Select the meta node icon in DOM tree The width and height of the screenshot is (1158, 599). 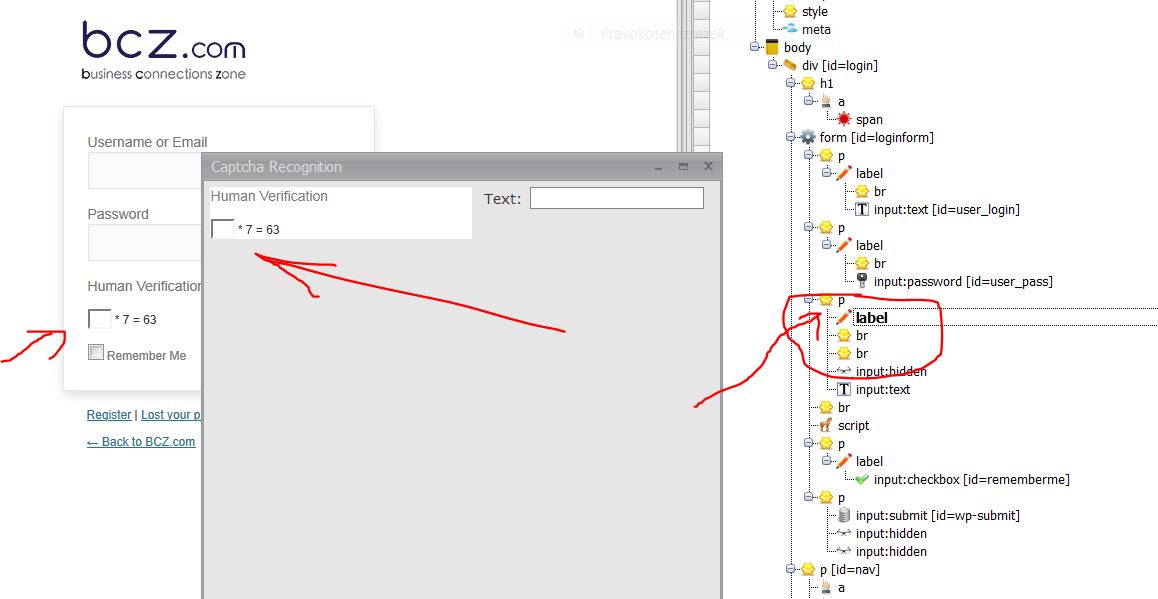(x=790, y=30)
